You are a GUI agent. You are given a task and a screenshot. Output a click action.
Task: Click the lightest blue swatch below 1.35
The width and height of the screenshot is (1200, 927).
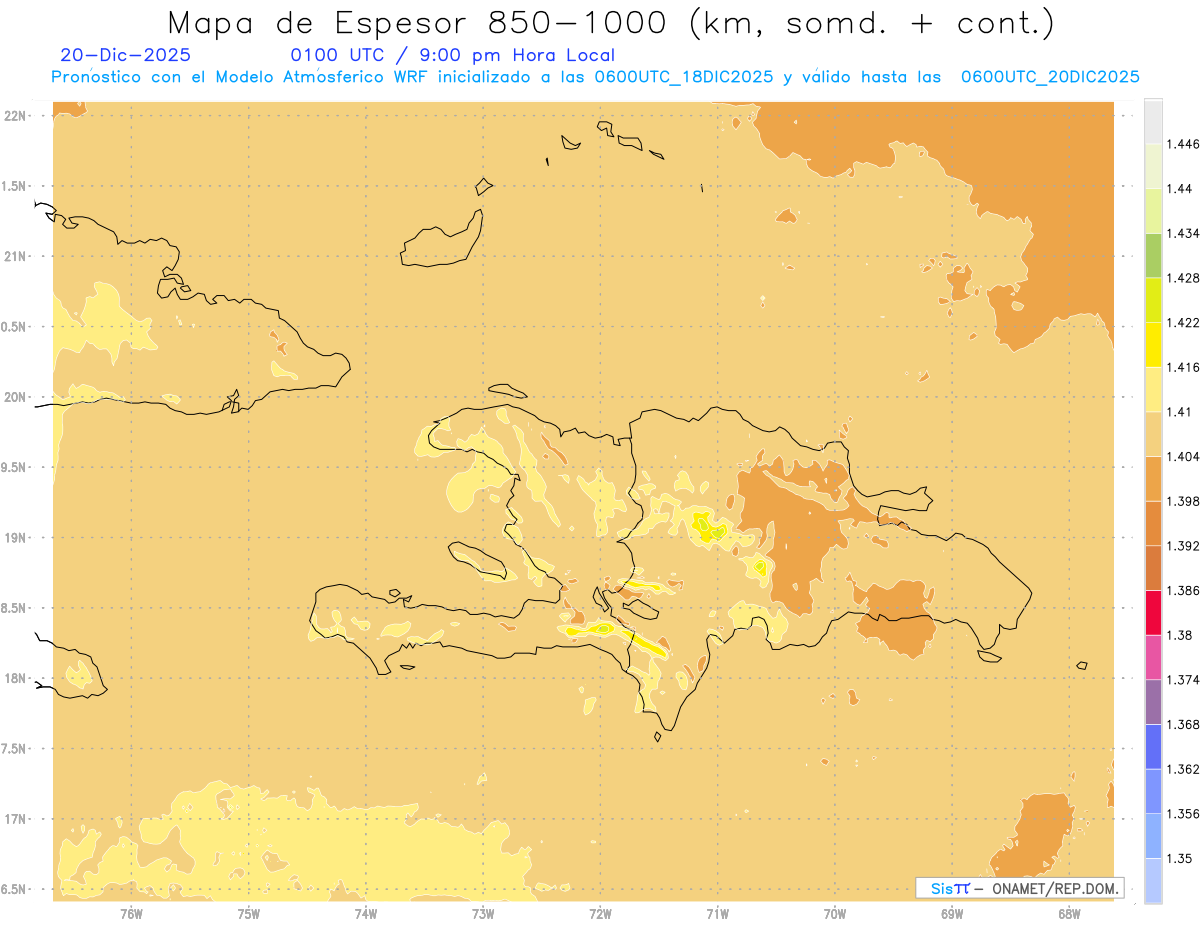pyautogui.click(x=1153, y=880)
